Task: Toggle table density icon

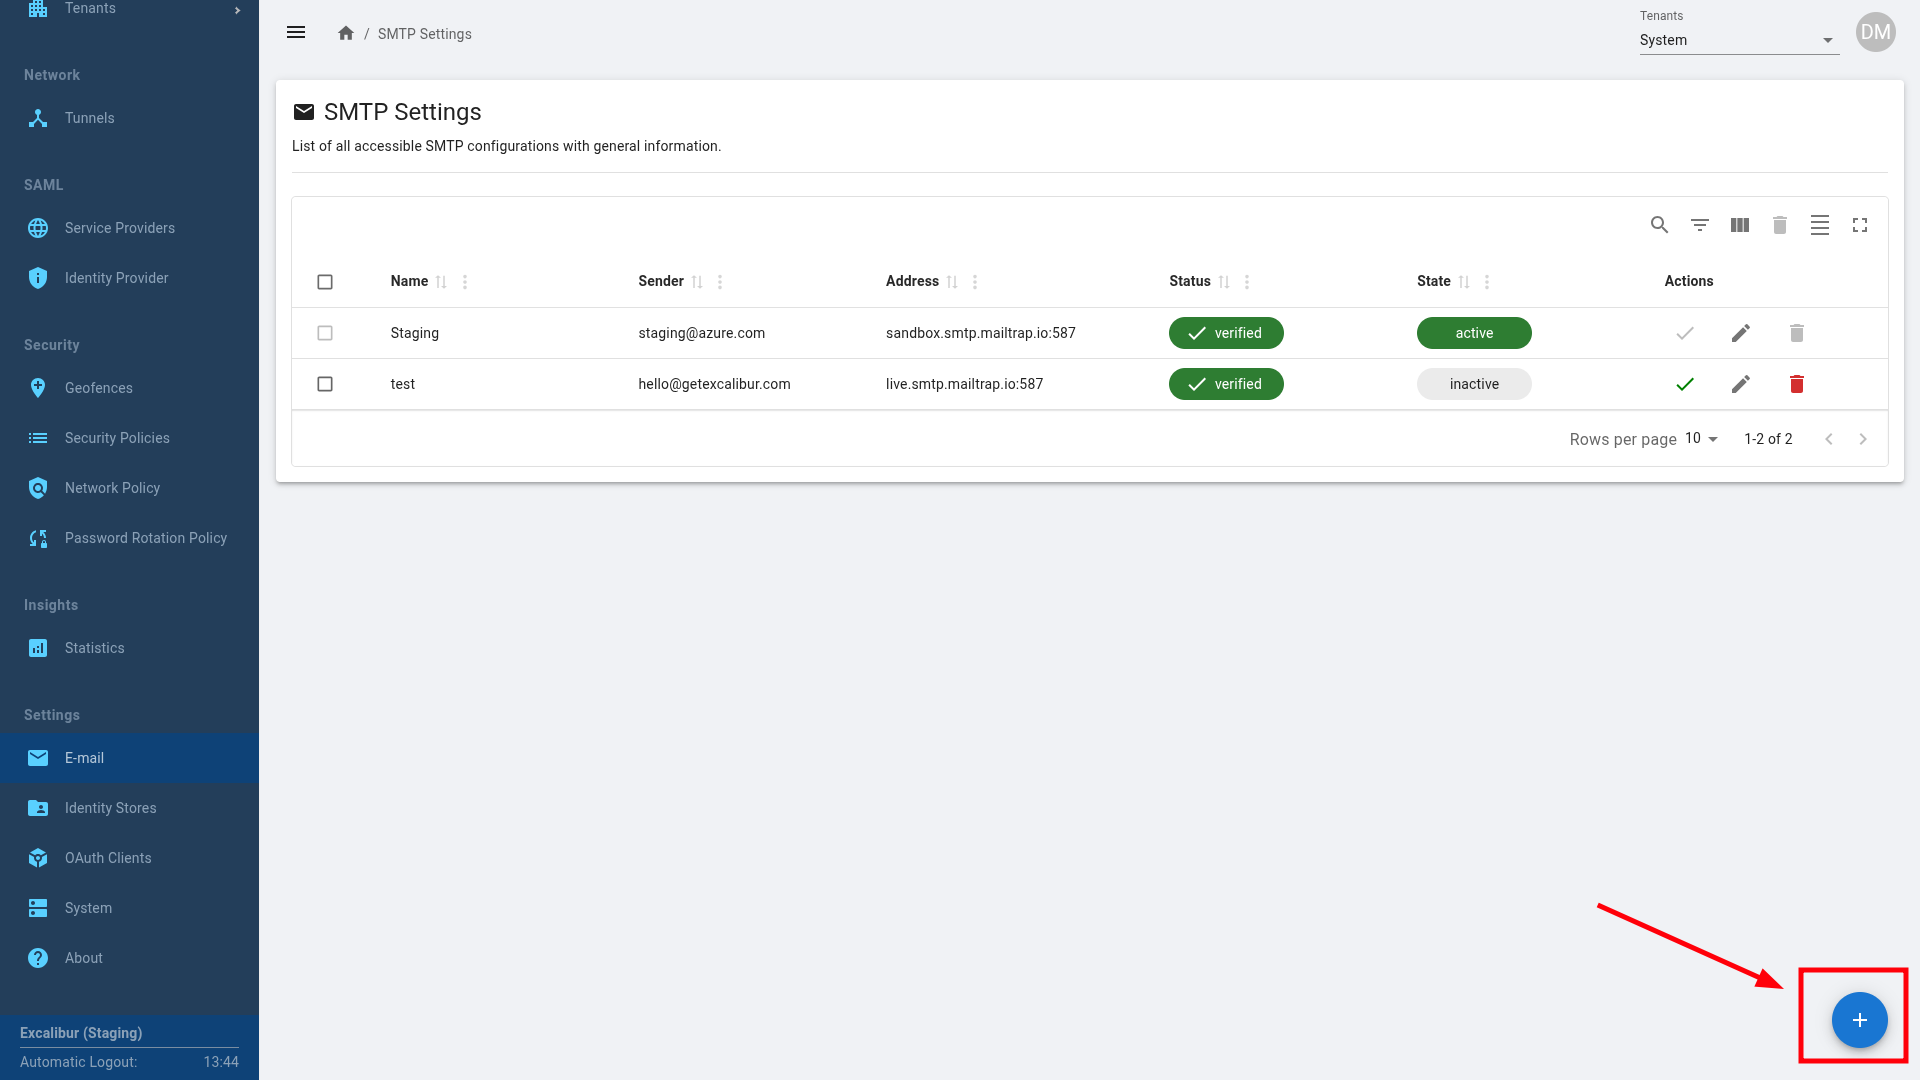Action: pos(1819,225)
